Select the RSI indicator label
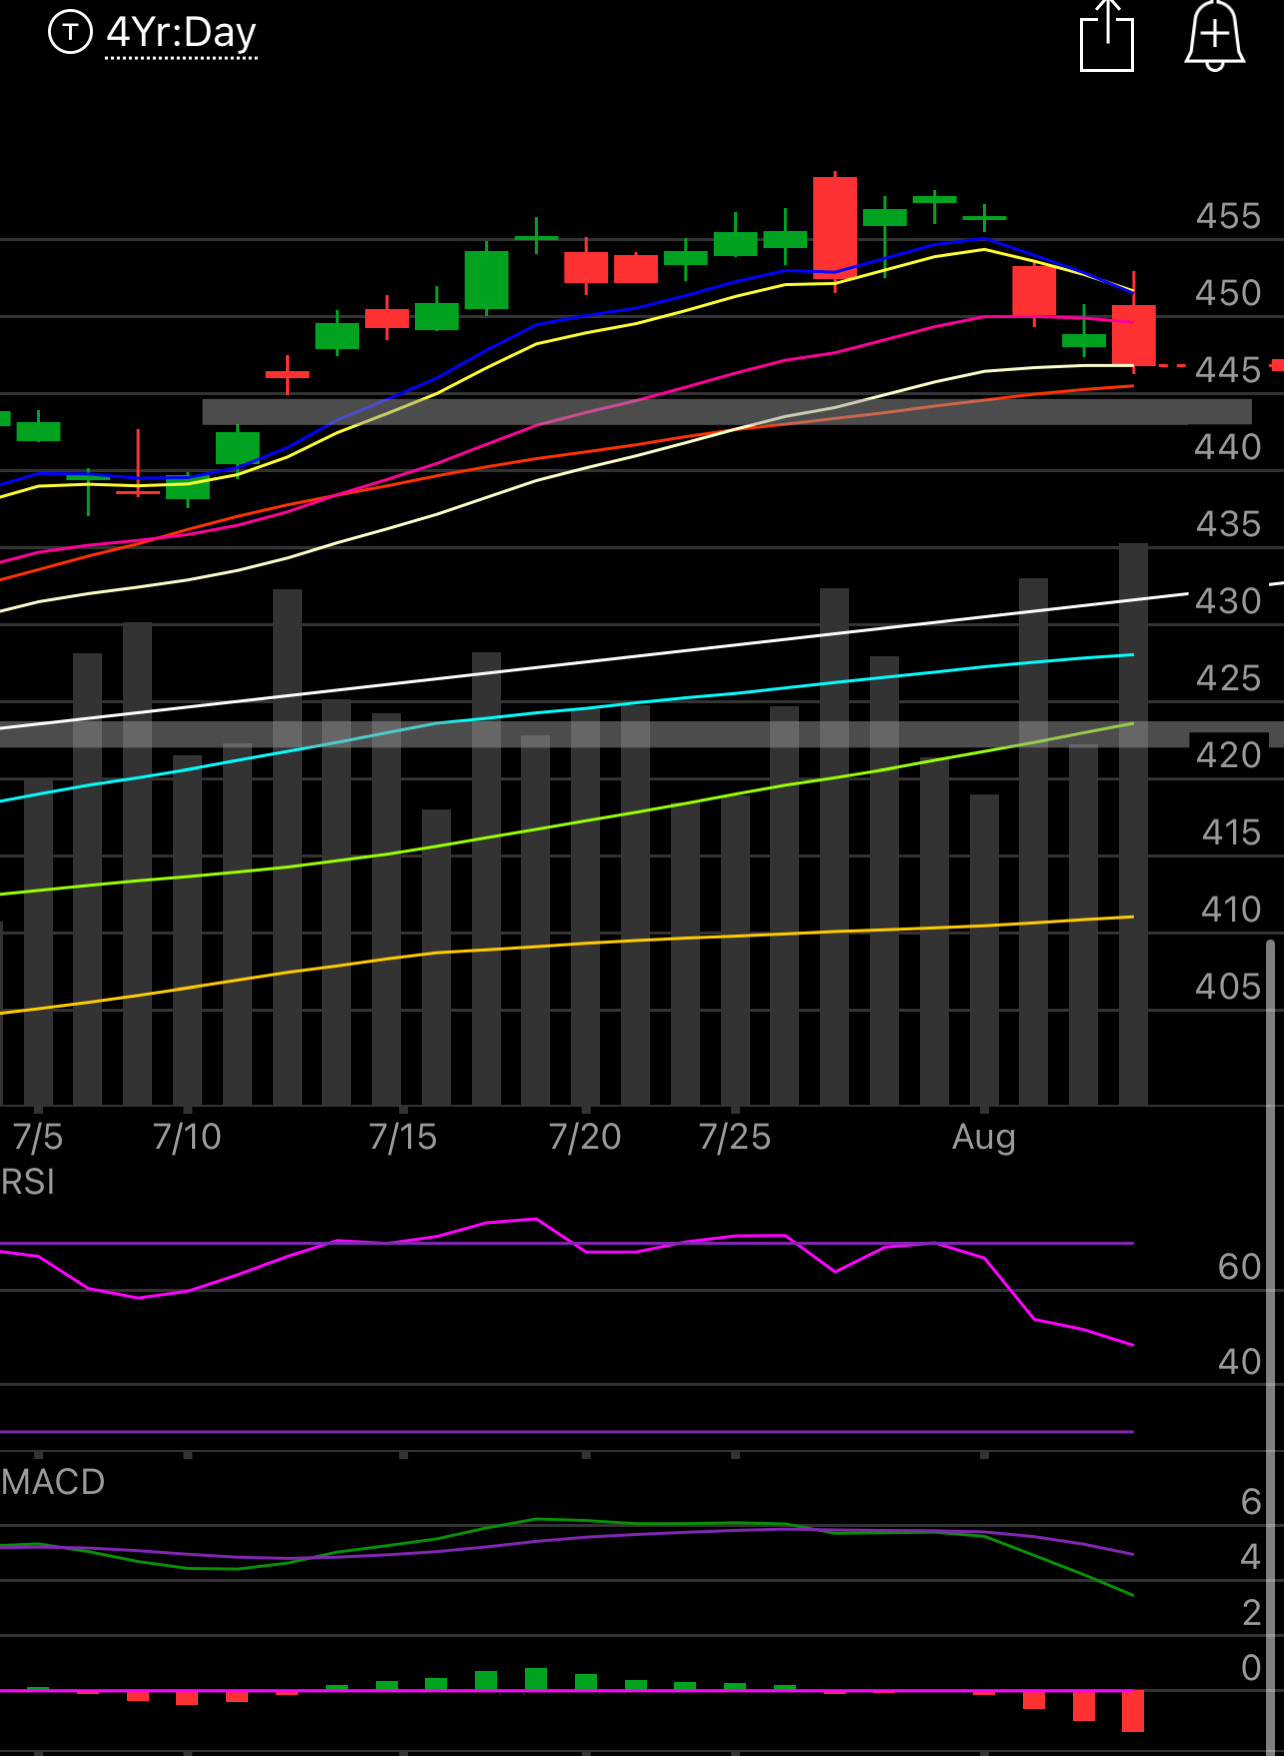Screen dimensions: 1284x1756 28,1182
